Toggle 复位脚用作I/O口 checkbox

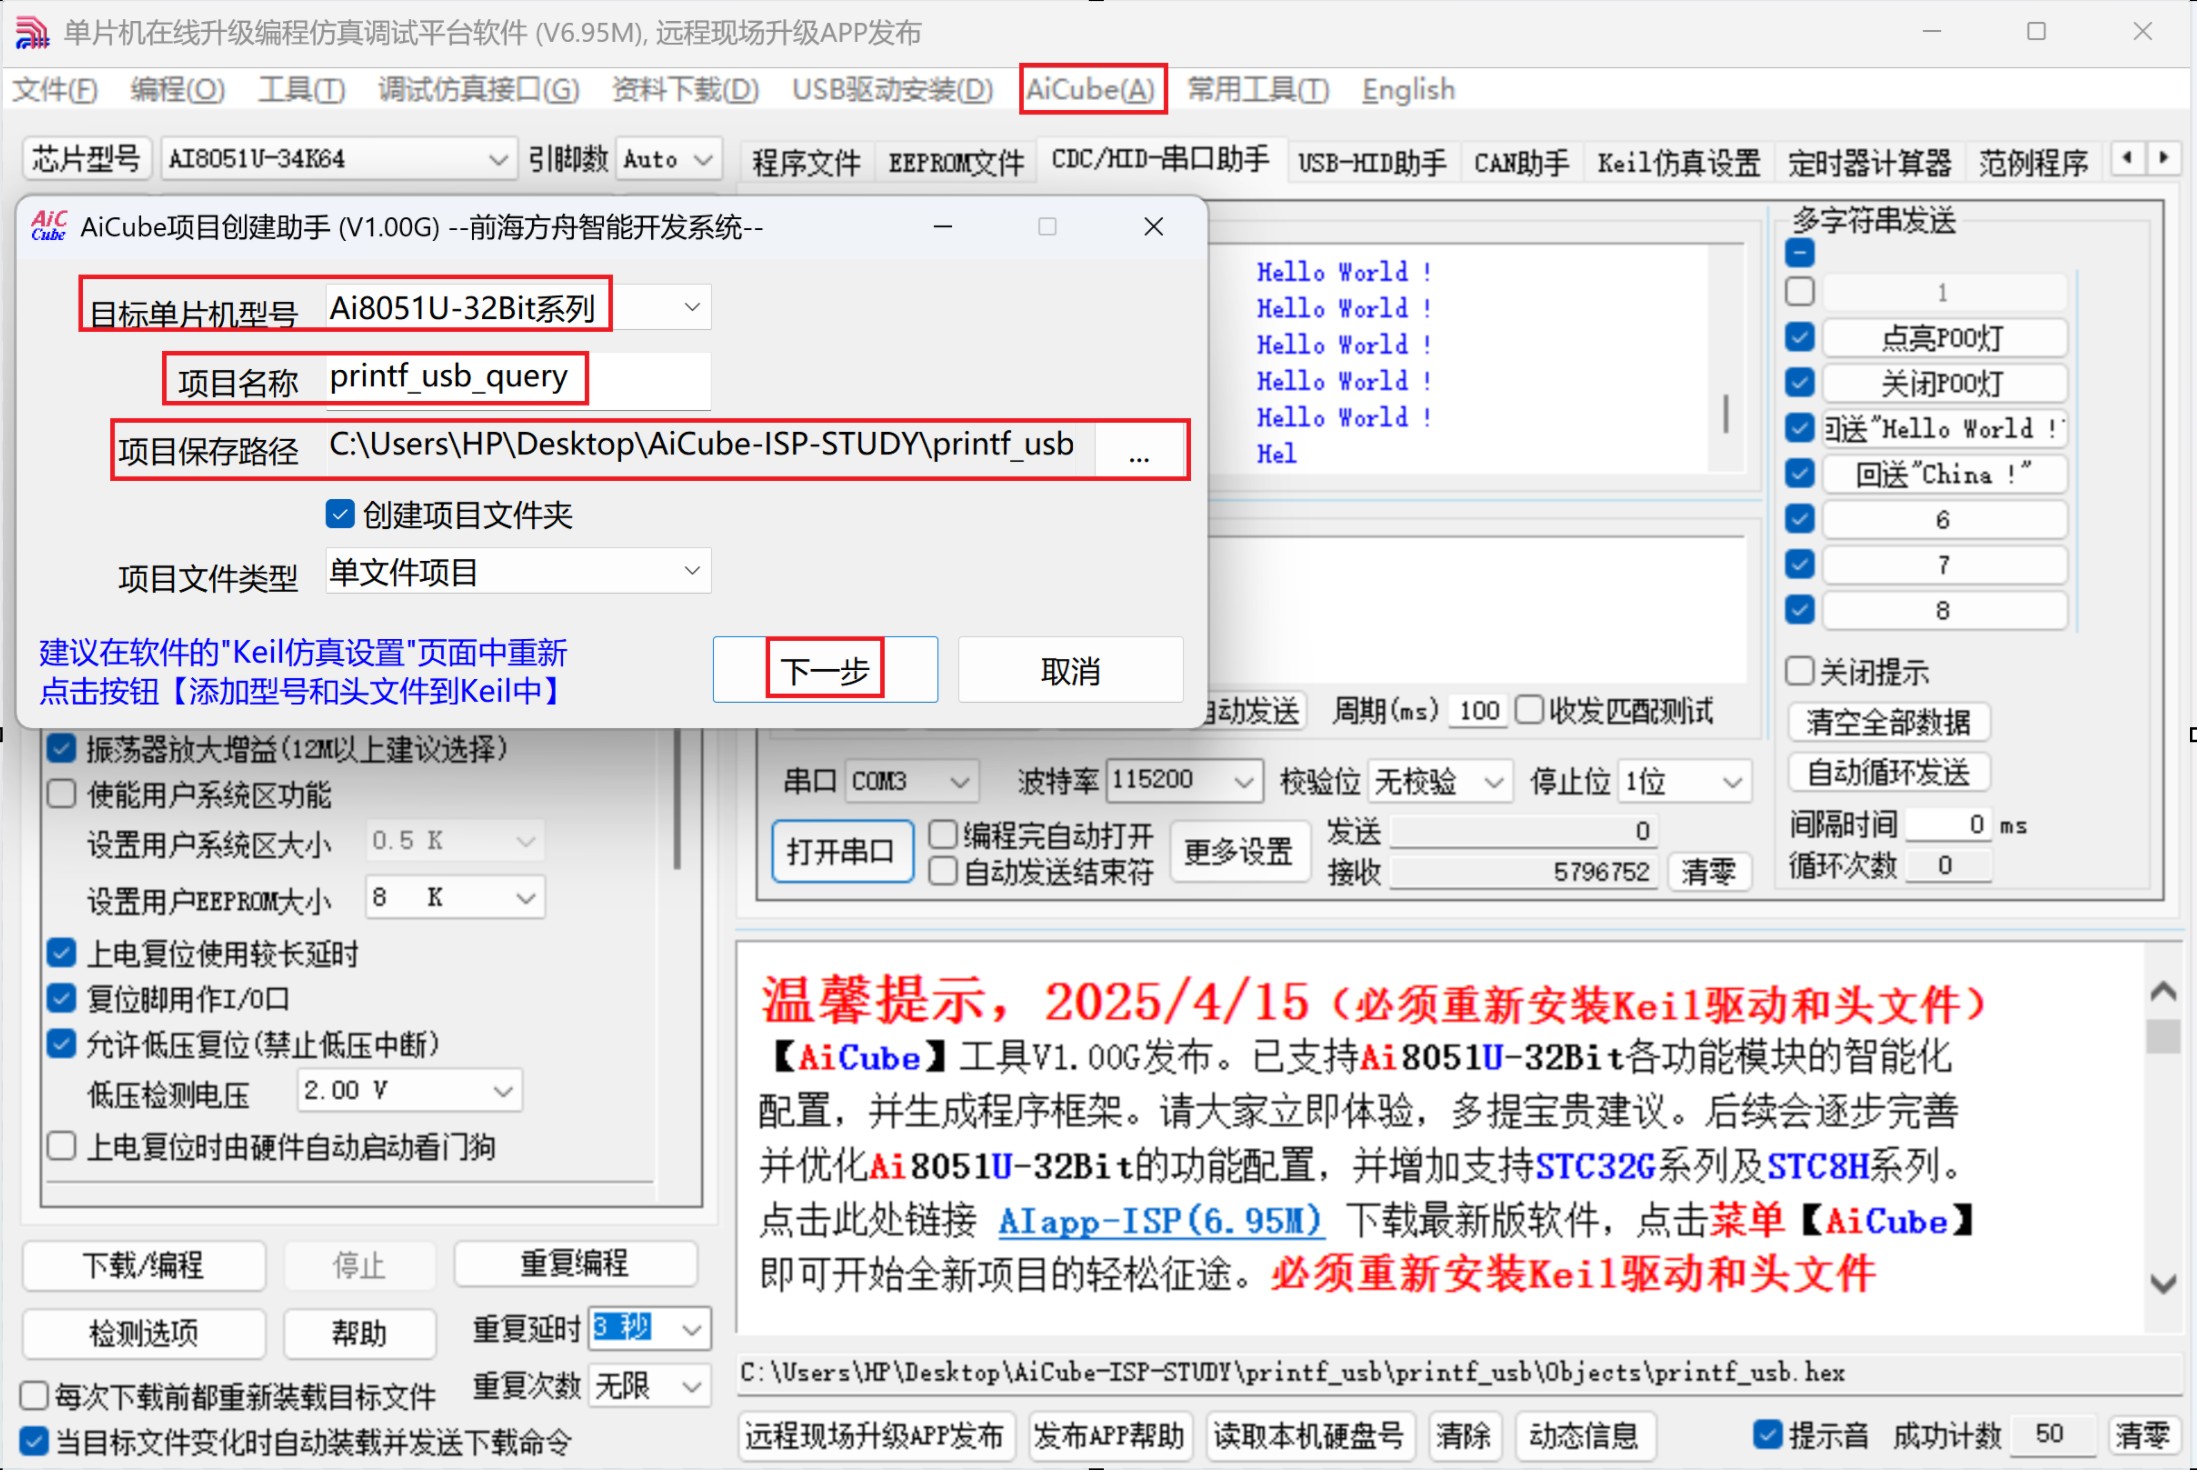tap(61, 998)
